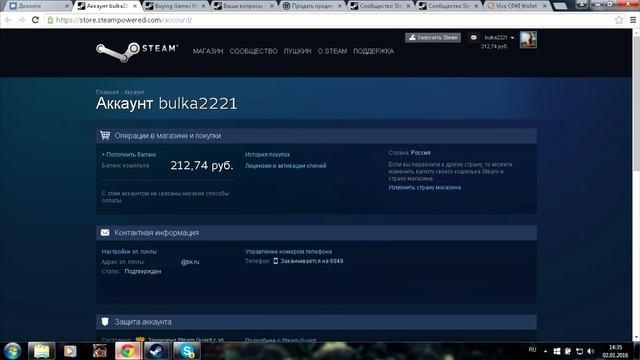Click the Главная breadcrumb link
The height and width of the screenshot is (360, 640).
tap(107, 92)
